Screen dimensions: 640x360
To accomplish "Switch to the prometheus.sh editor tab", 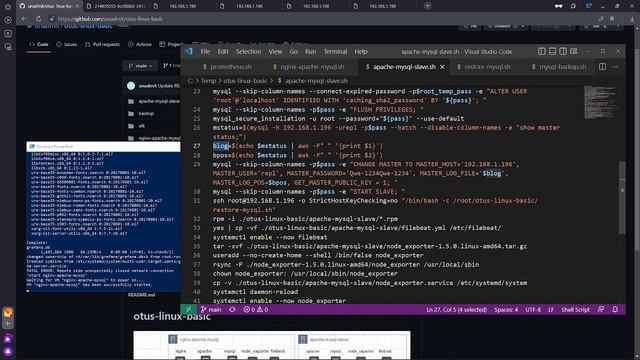I will coord(227,67).
